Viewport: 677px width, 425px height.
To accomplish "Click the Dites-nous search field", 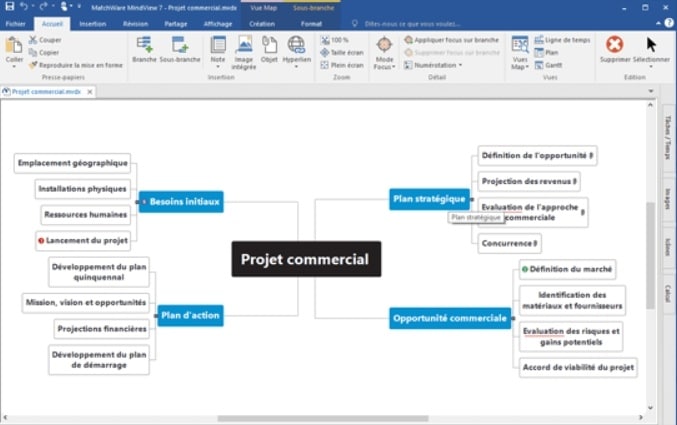I will (412, 24).
